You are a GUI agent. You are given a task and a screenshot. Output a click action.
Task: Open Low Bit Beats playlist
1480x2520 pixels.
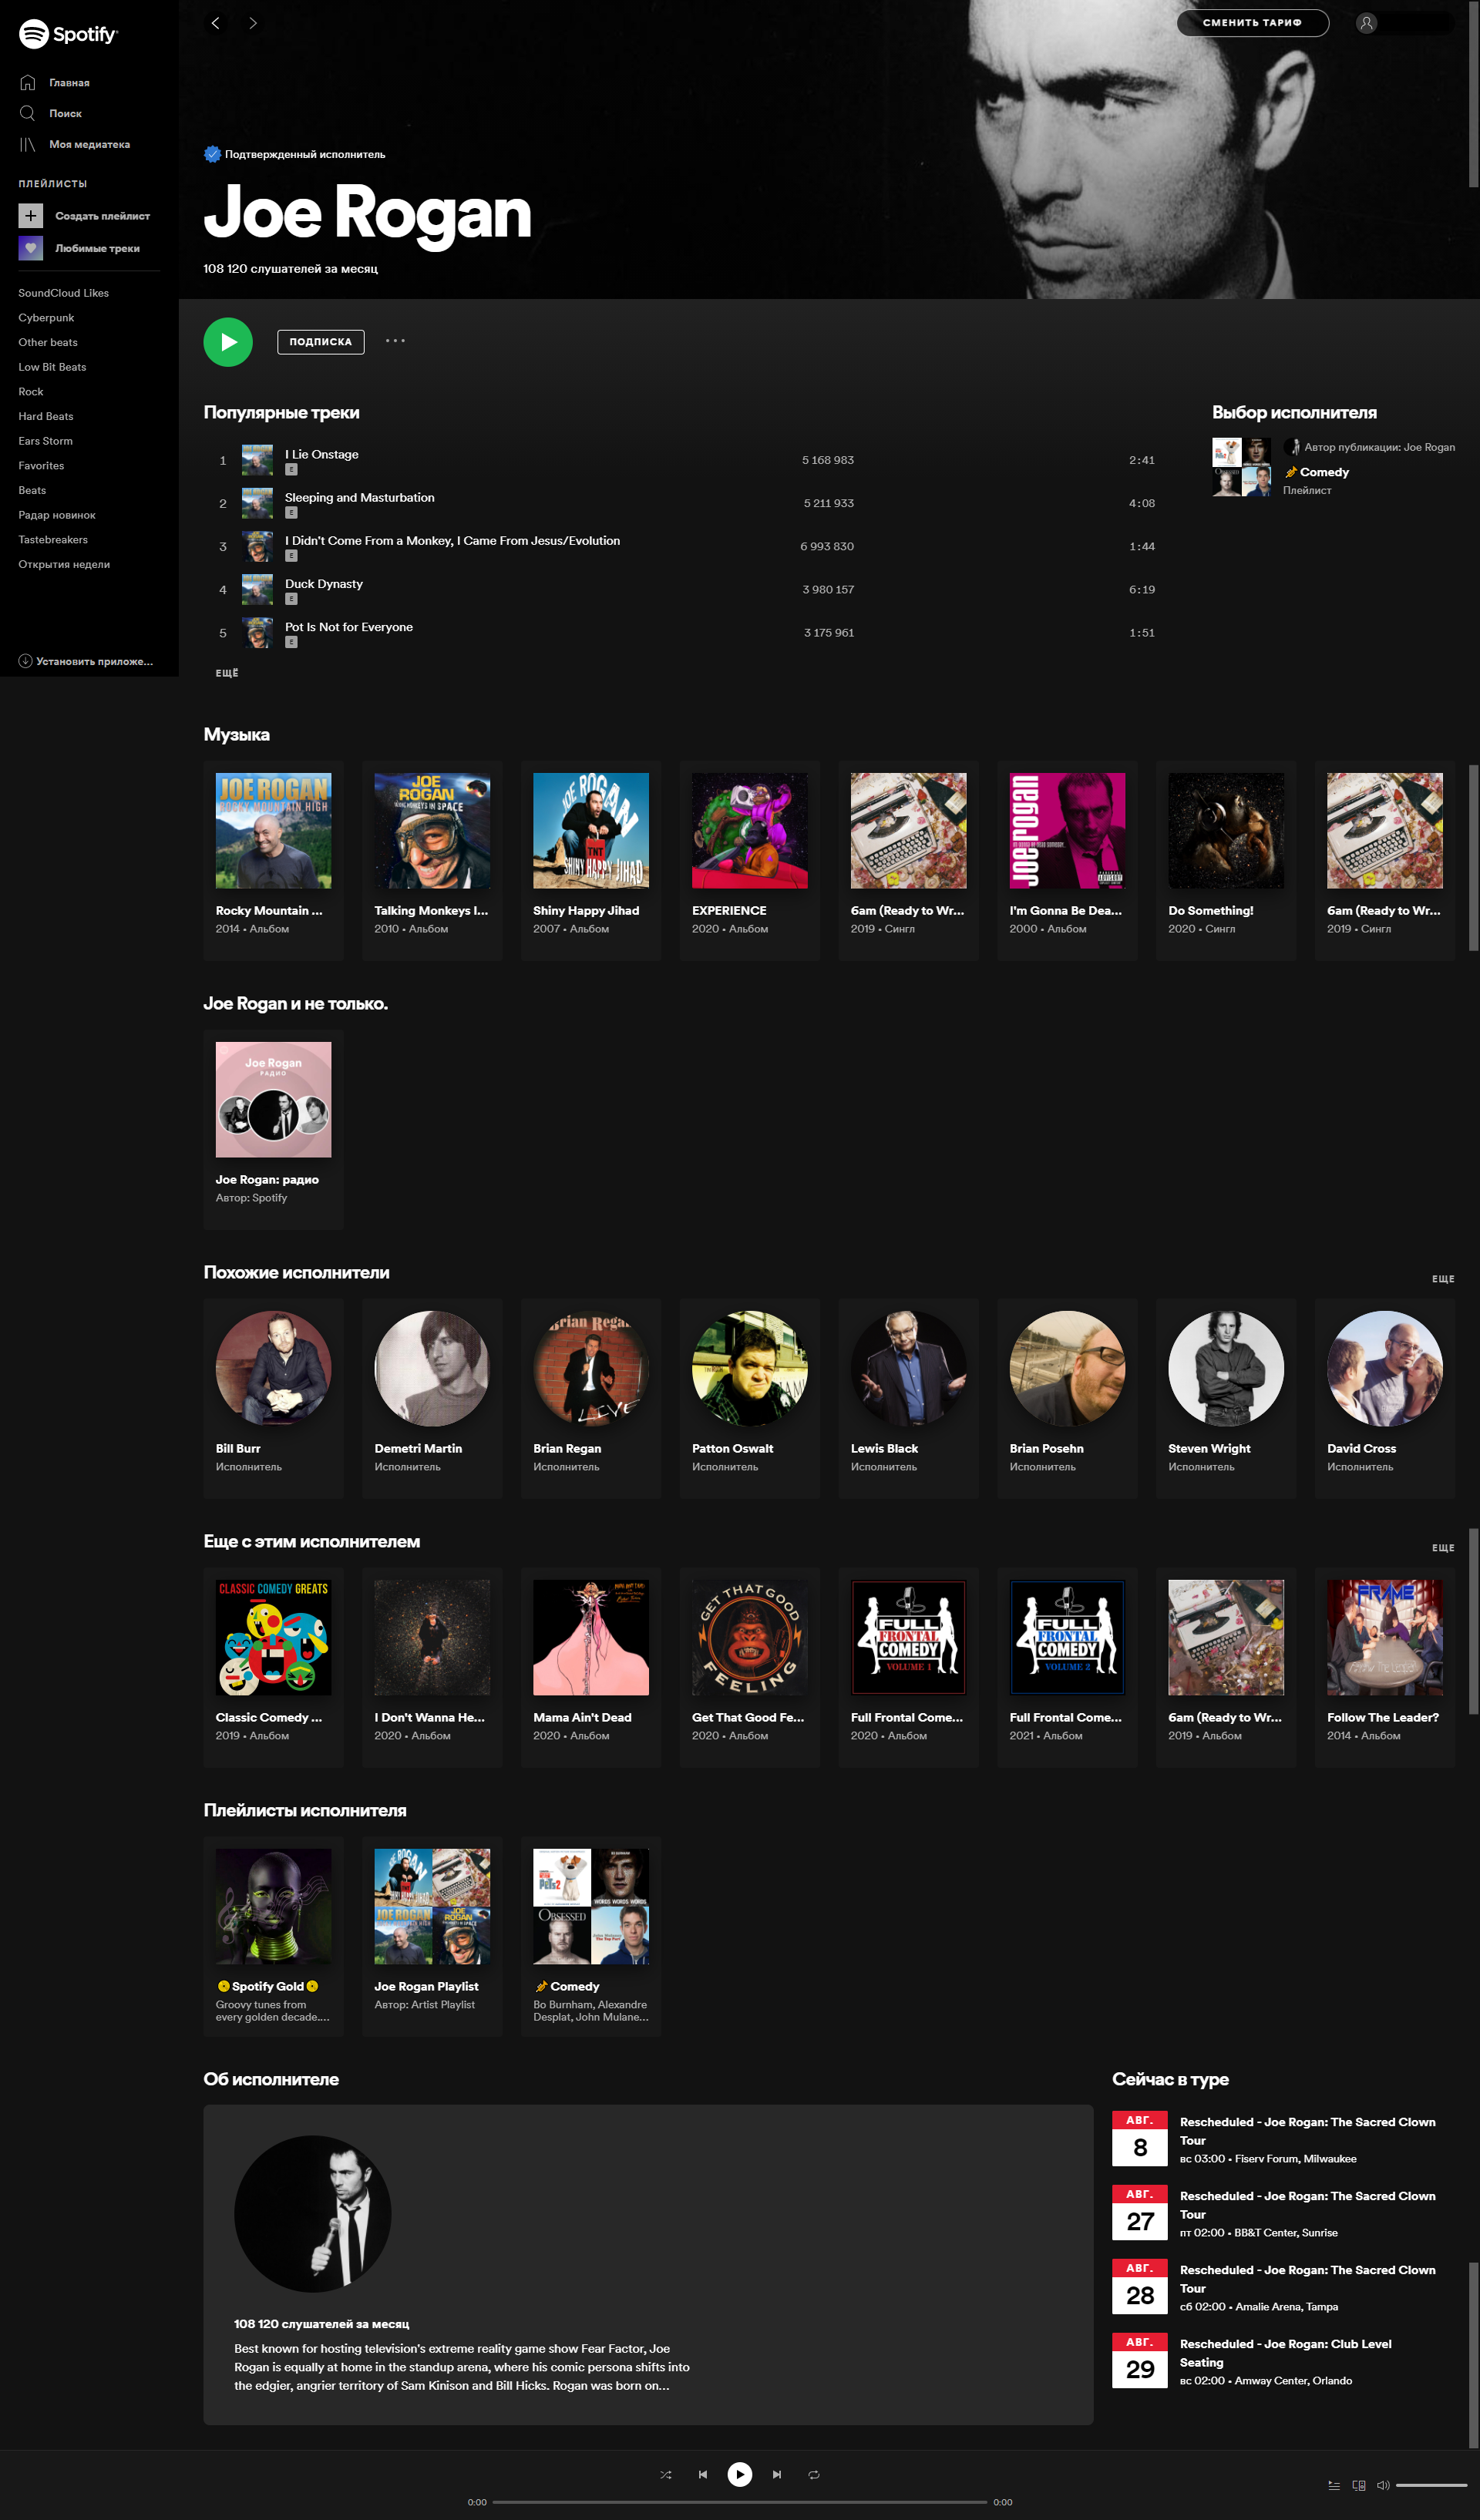[x=52, y=367]
